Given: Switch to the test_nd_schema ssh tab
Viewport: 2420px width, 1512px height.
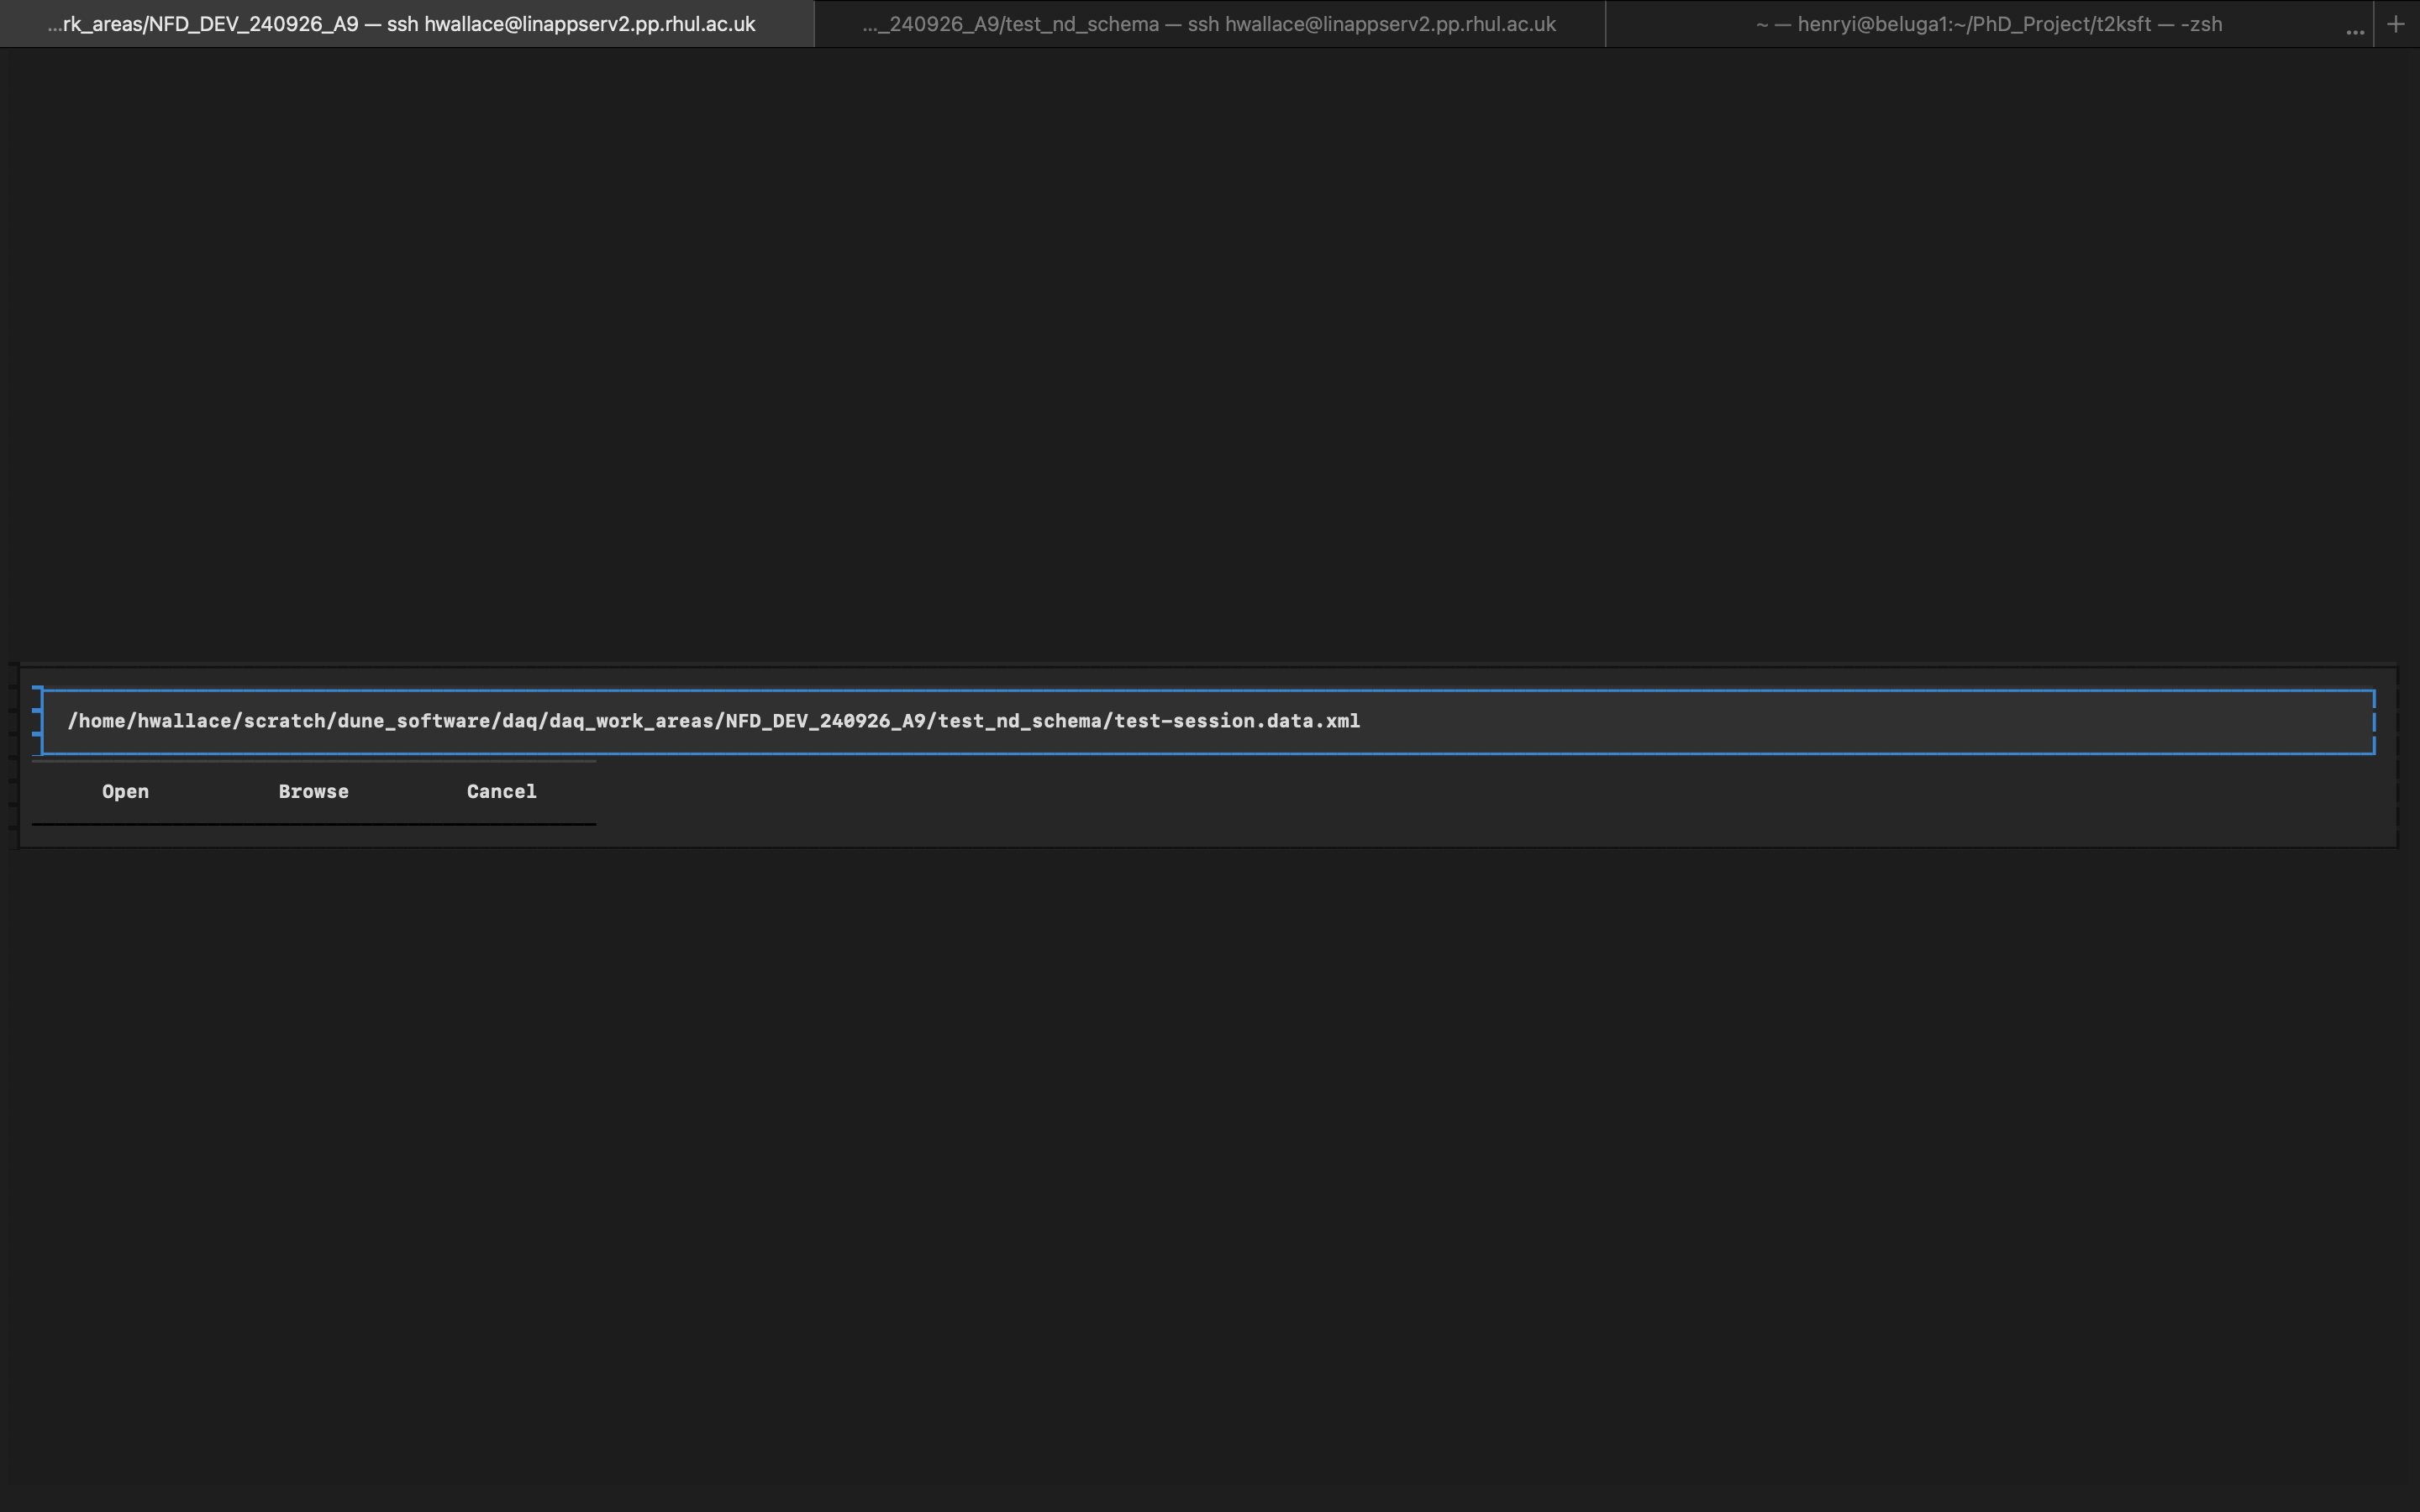Looking at the screenshot, I should point(1209,24).
